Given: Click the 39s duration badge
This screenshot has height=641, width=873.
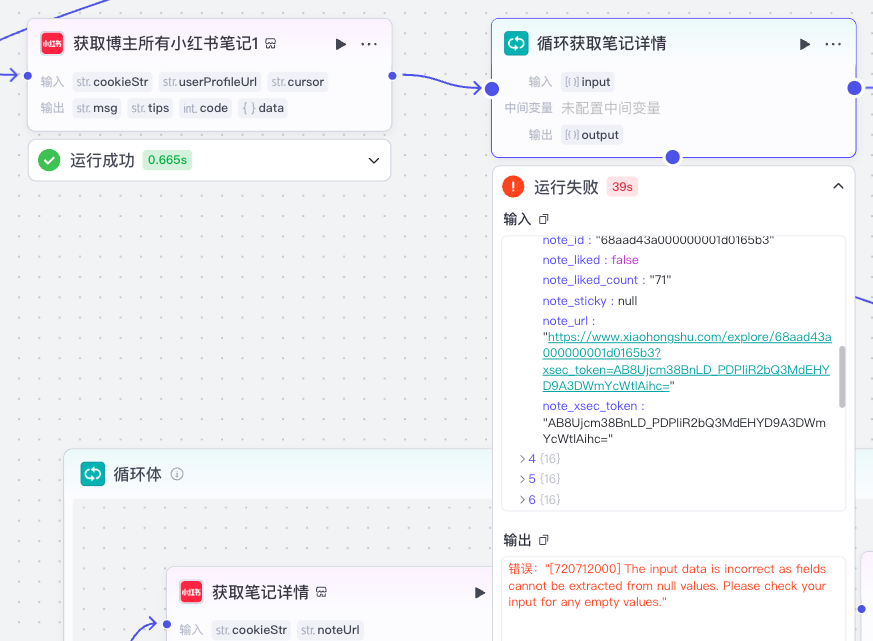Looking at the screenshot, I should click(622, 187).
